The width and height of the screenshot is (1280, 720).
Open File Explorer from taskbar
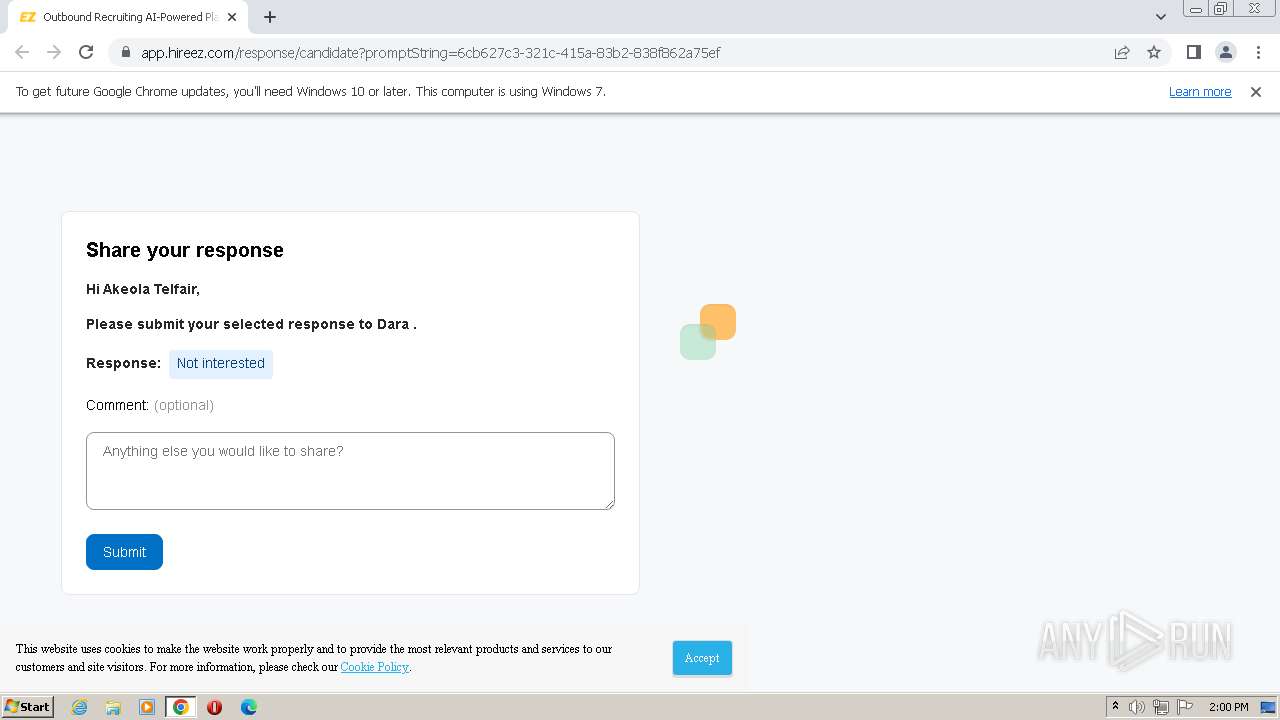click(113, 707)
